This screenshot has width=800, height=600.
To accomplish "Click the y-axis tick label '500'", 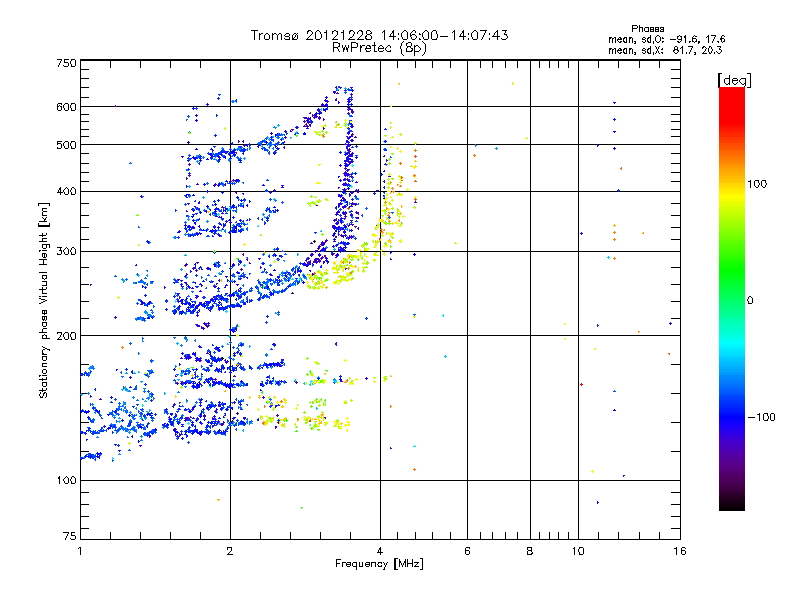I will pyautogui.click(x=66, y=145).
